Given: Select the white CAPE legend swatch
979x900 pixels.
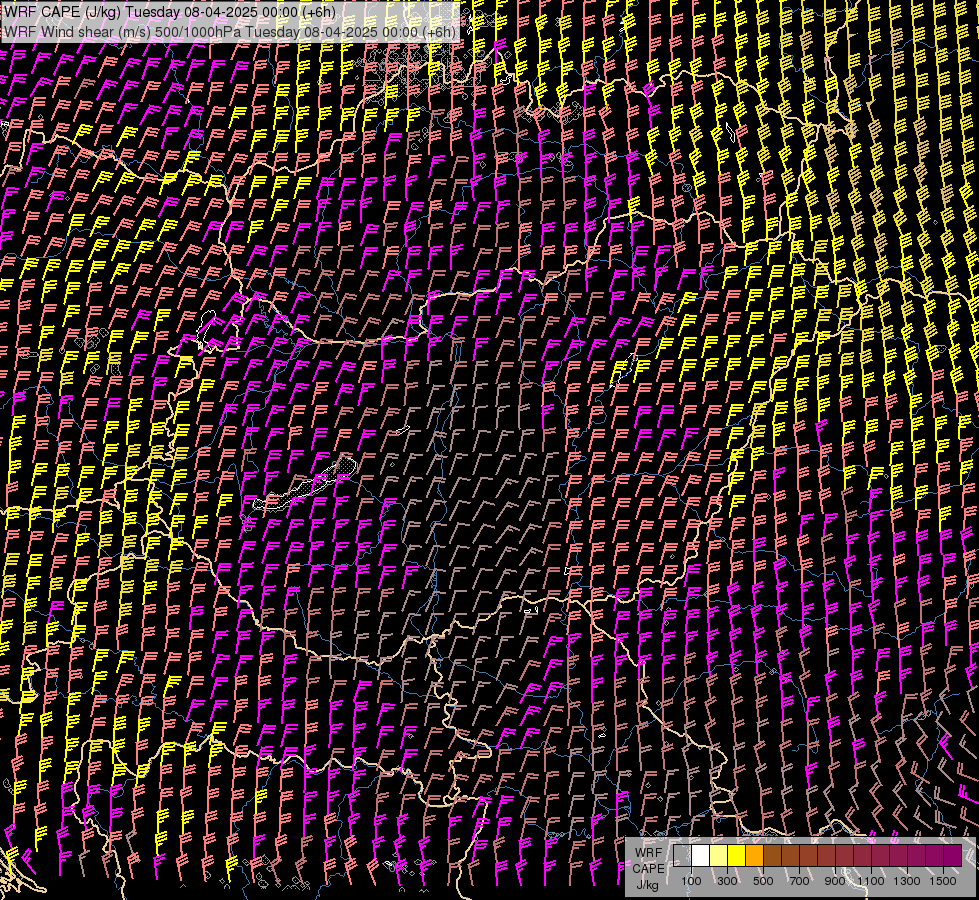Looking at the screenshot, I should (701, 855).
